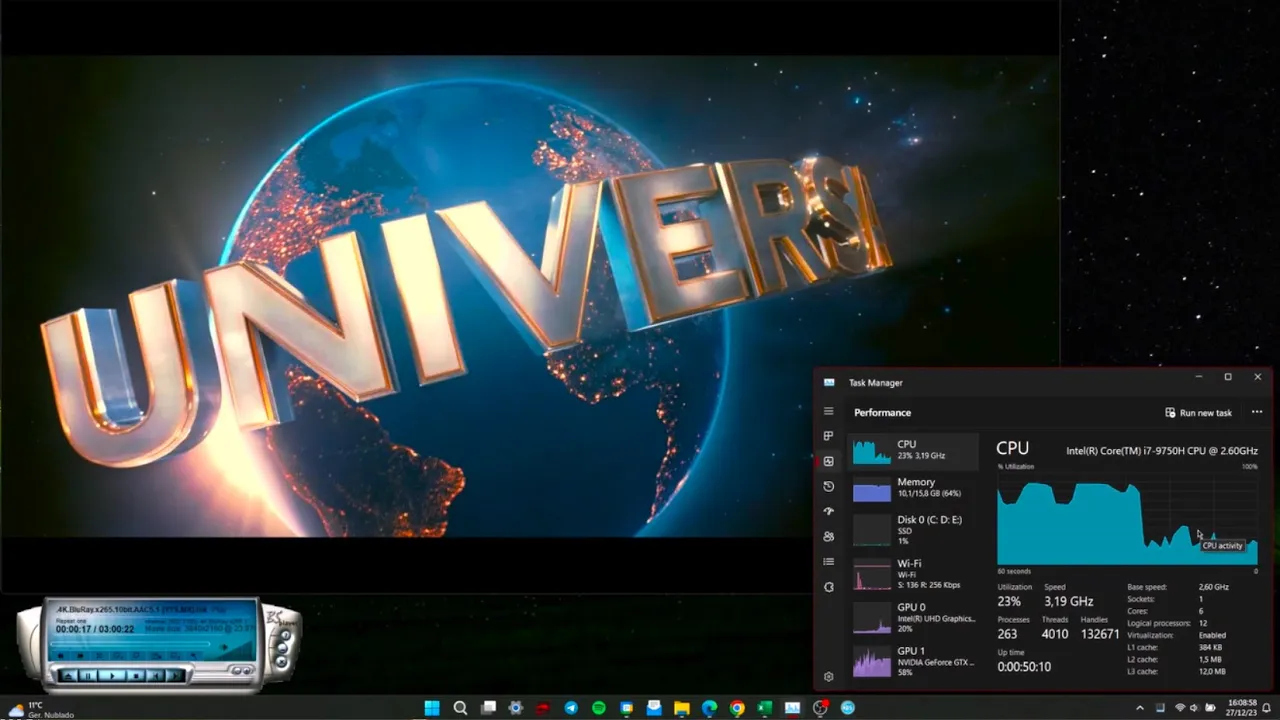The image size is (1280, 720).
Task: Skip to next in BSPlayer
Action: 175,676
